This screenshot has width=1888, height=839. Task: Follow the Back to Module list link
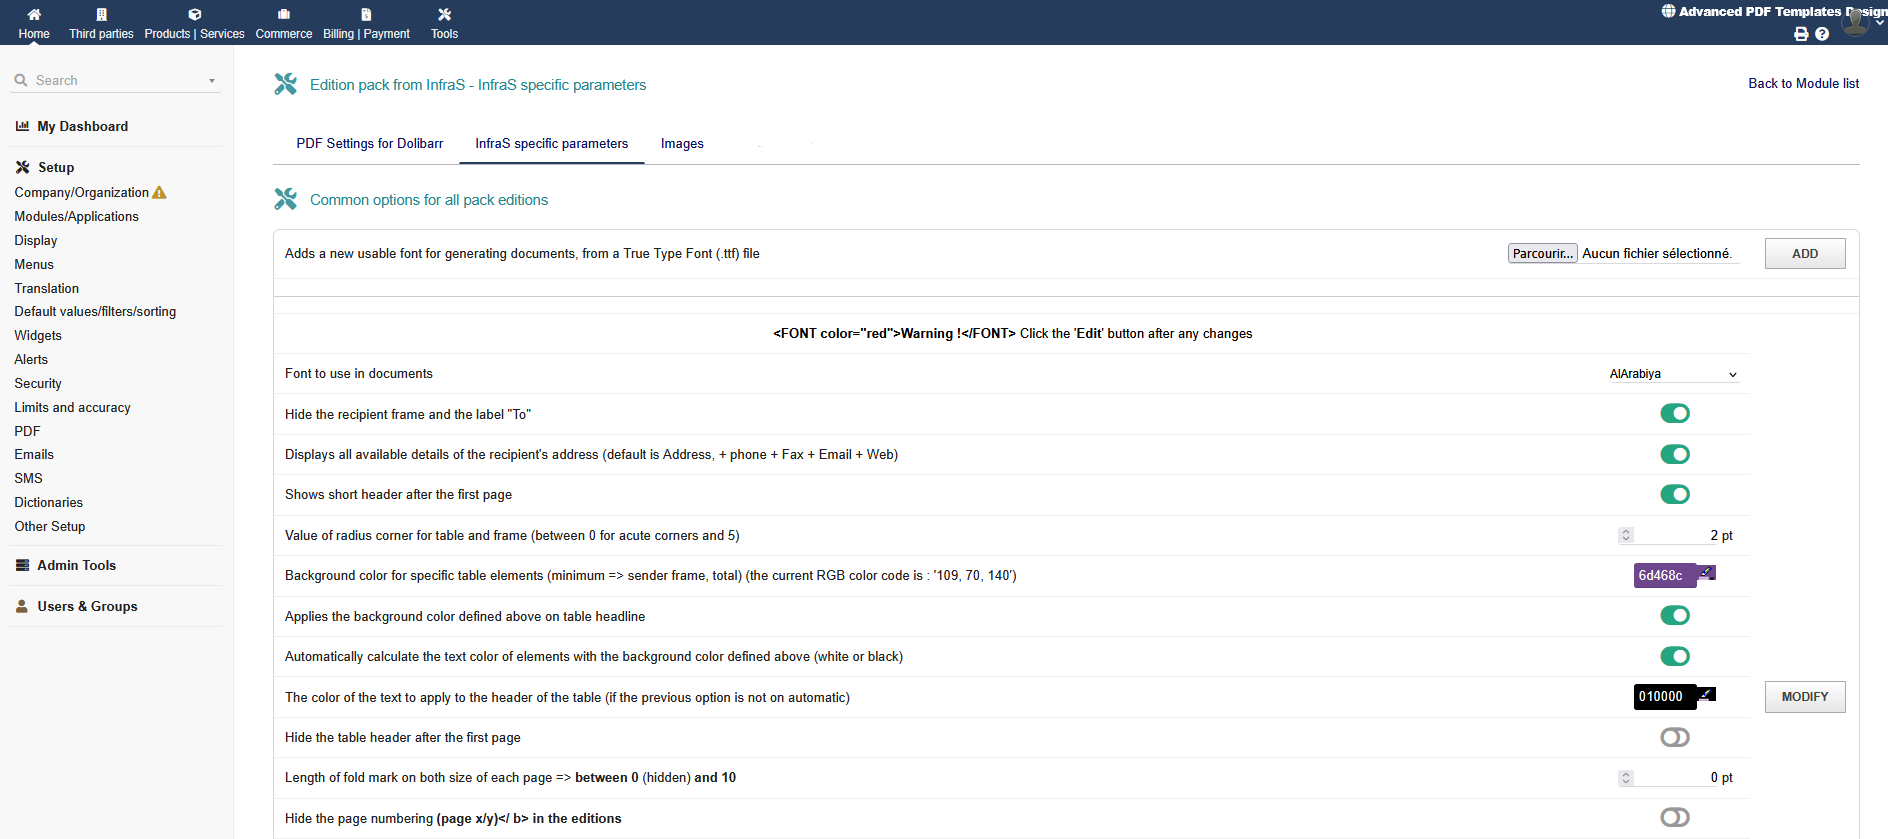coord(1803,84)
